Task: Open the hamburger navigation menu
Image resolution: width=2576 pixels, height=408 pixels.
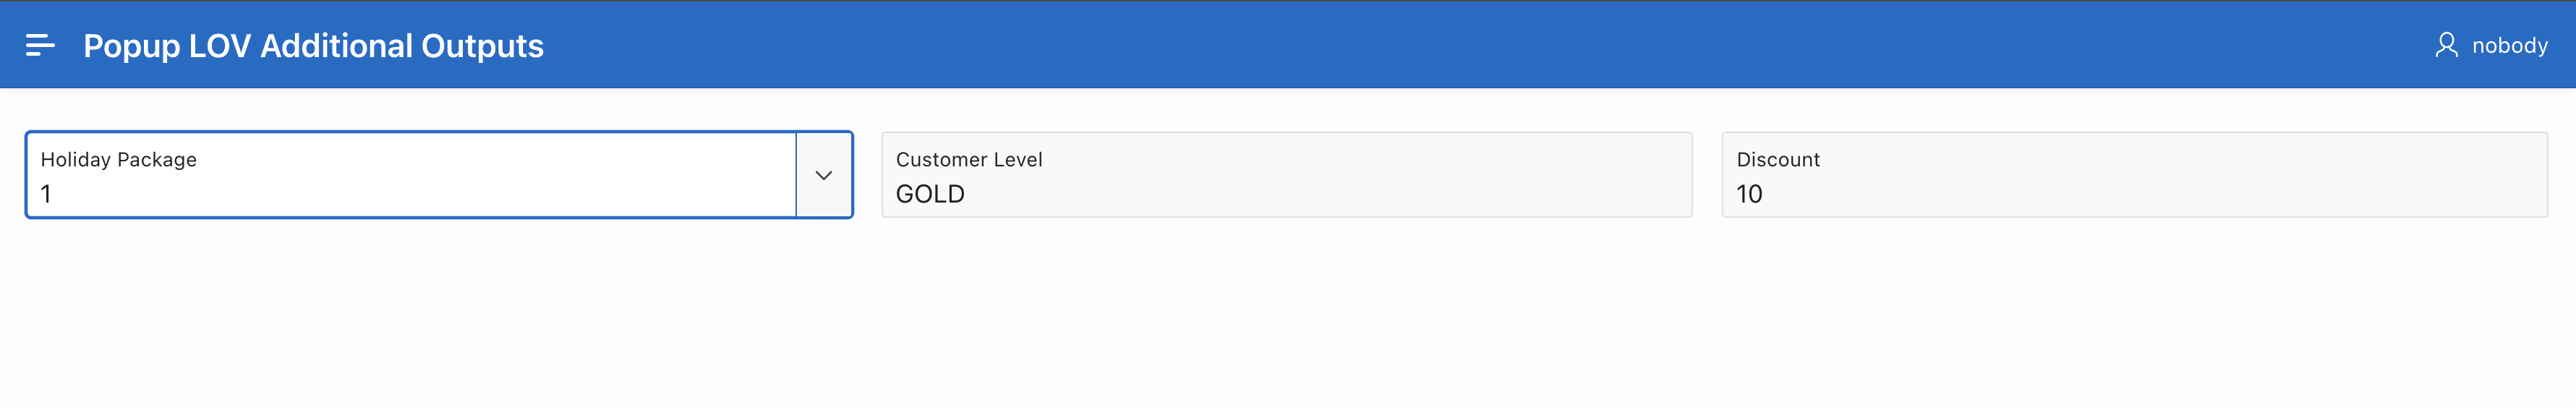Action: tap(40, 45)
